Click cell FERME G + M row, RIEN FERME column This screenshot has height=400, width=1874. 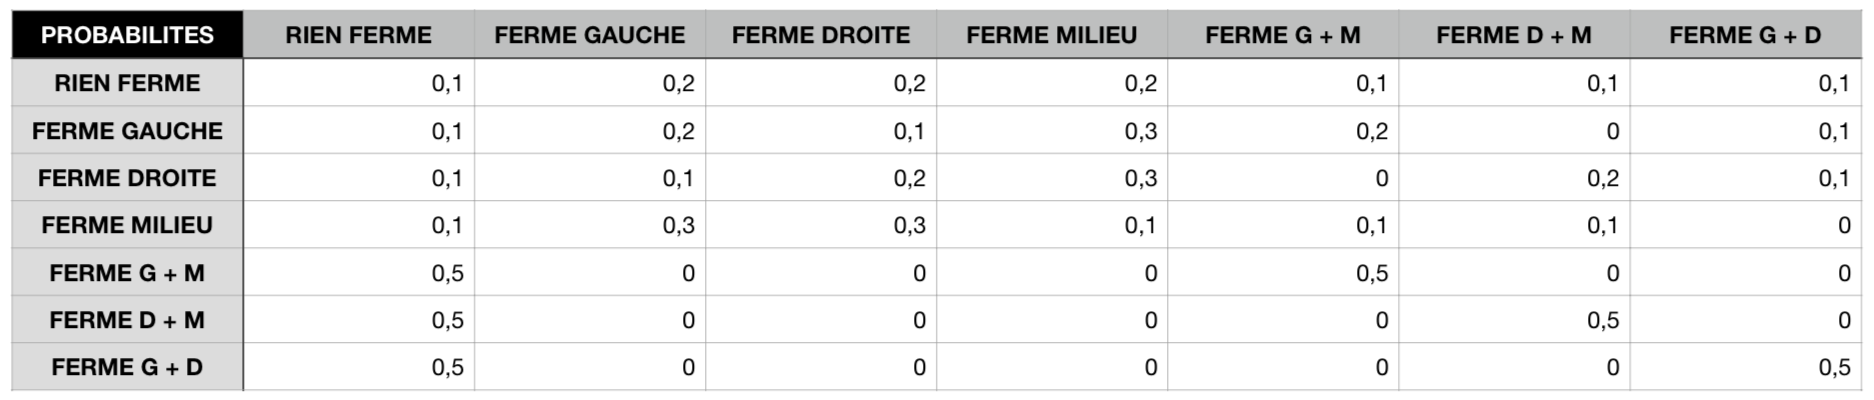[x=358, y=272]
